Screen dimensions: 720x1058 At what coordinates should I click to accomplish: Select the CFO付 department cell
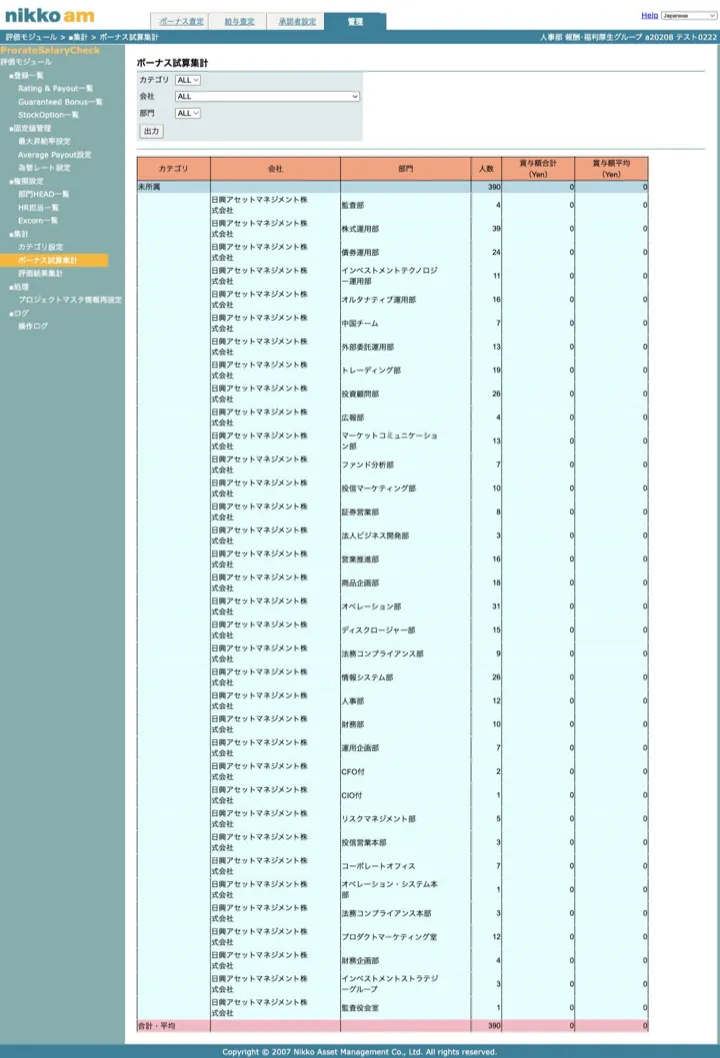406,772
